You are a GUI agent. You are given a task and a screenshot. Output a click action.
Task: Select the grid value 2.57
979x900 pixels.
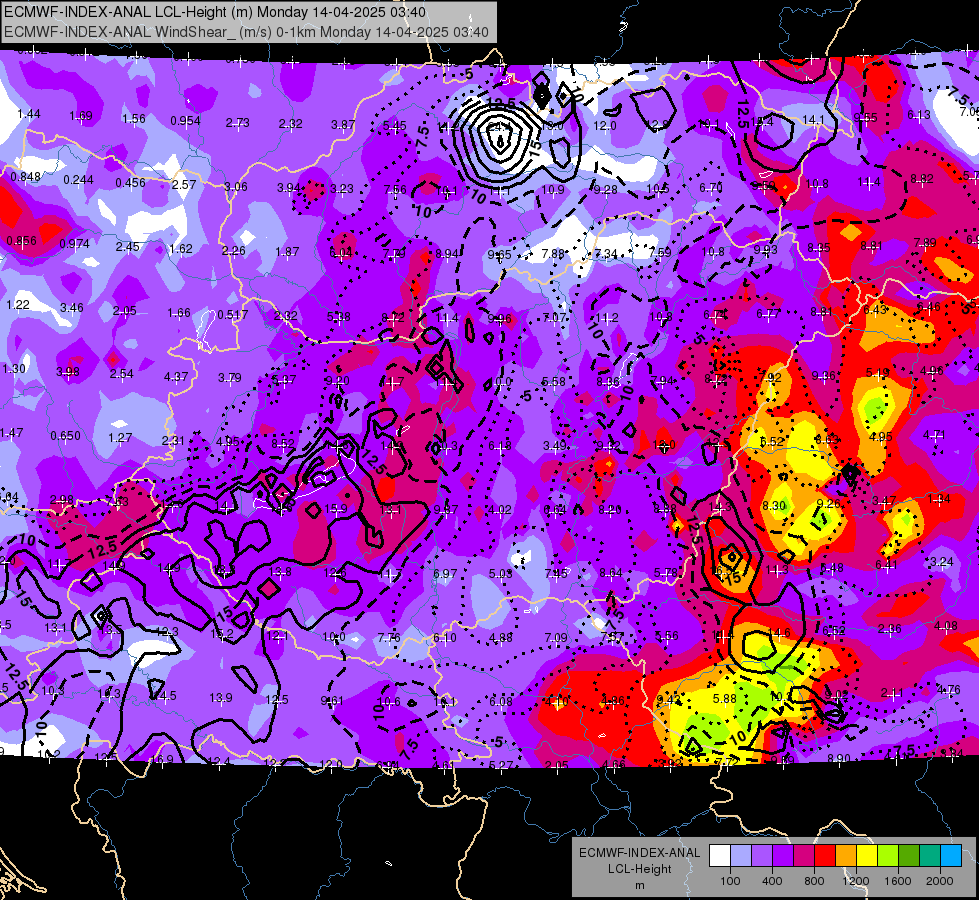[184, 185]
